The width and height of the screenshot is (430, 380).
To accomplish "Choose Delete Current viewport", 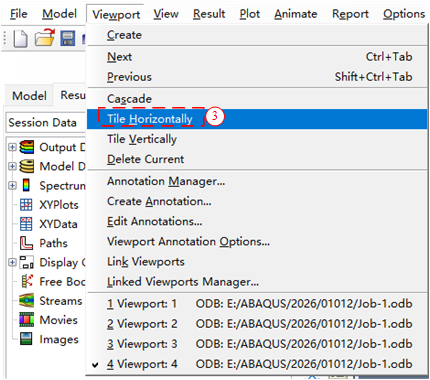I will 257,159.
